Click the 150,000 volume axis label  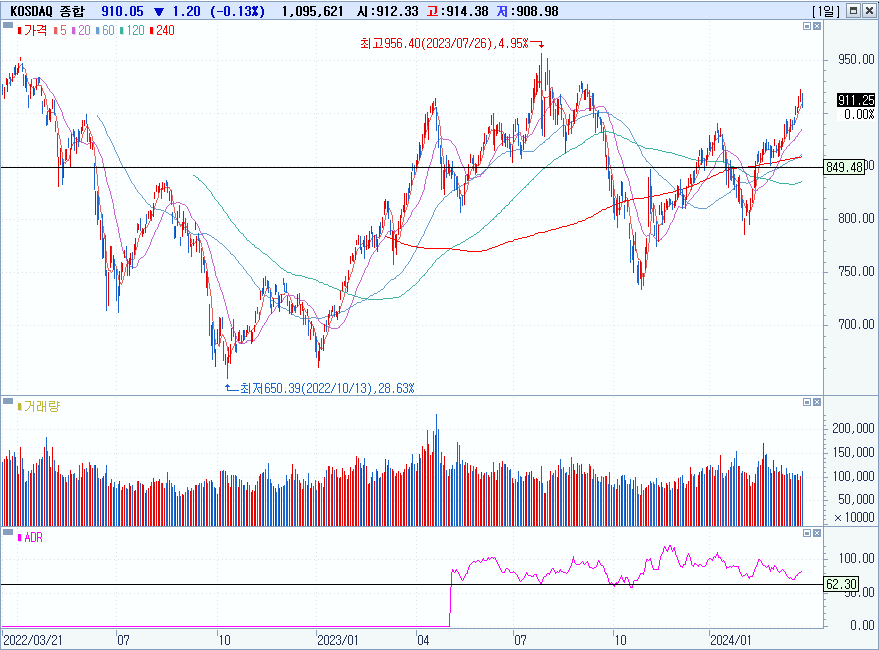click(x=853, y=452)
